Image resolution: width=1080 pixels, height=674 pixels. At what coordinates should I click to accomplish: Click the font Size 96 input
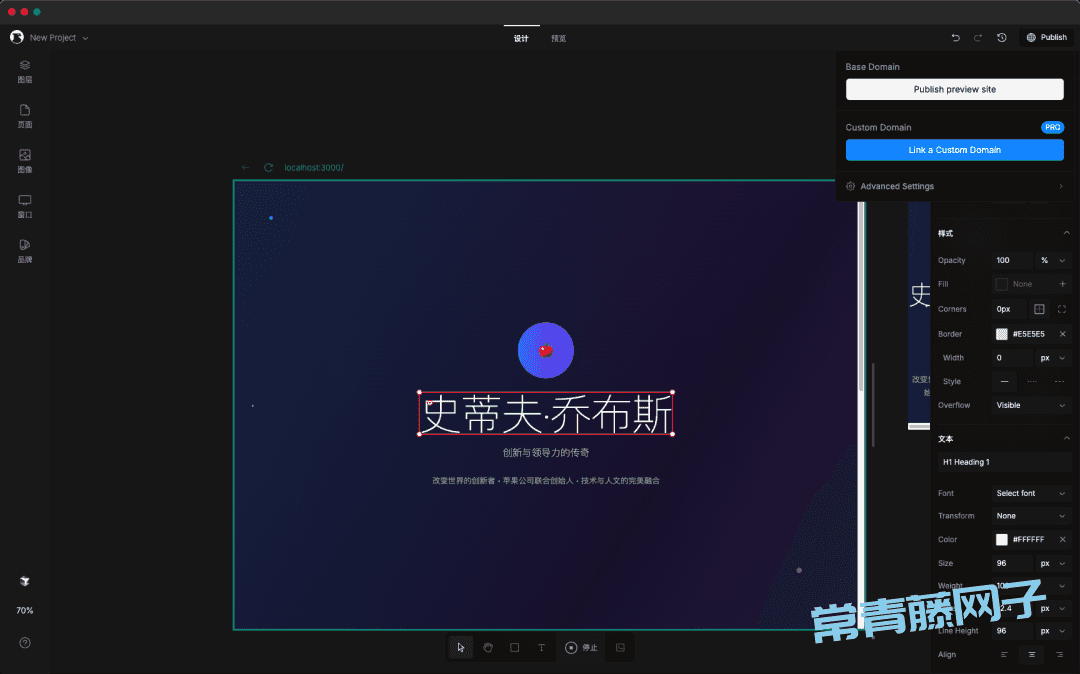(x=1012, y=563)
